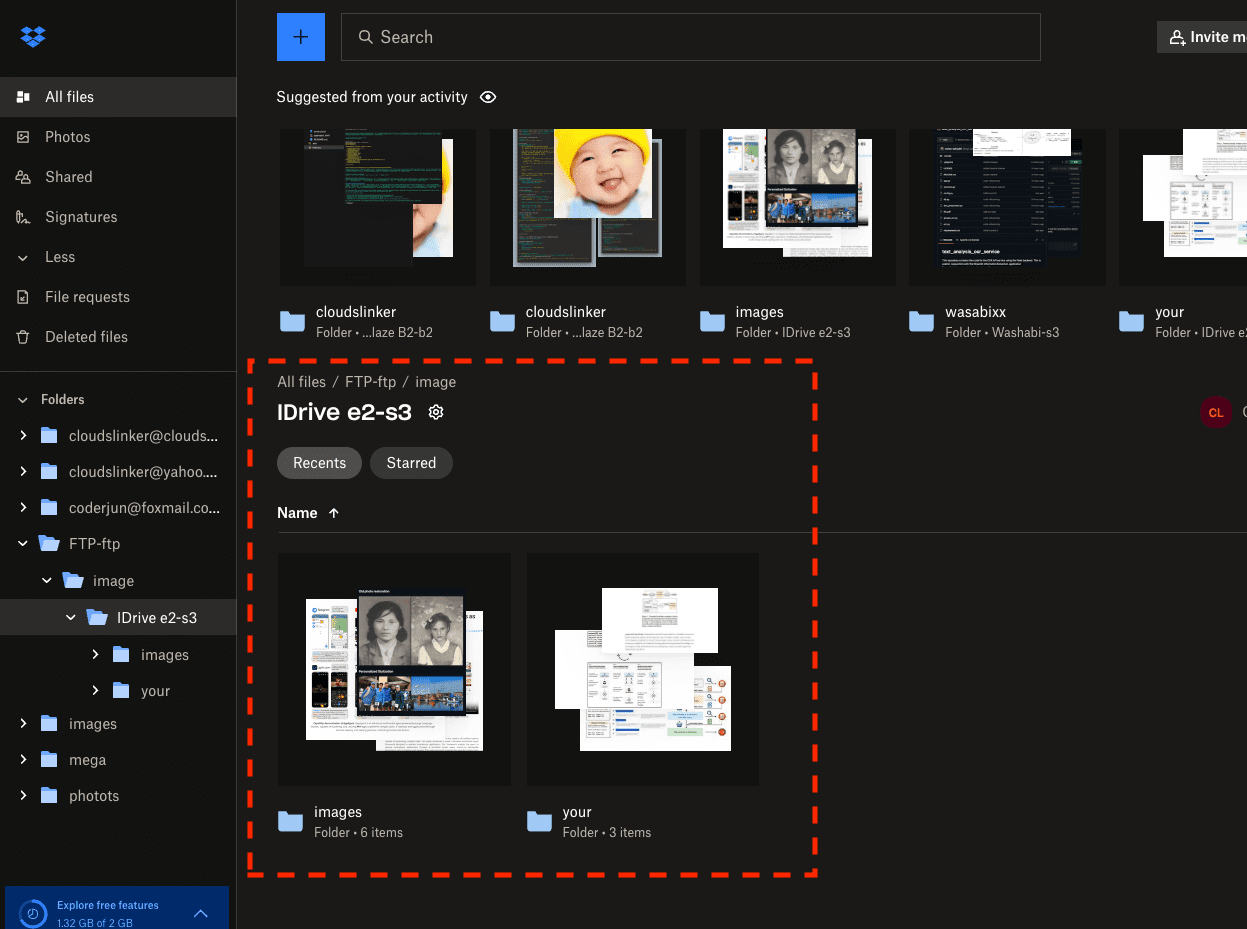
Task: Go to All files breadcrumb
Action: pos(302,382)
